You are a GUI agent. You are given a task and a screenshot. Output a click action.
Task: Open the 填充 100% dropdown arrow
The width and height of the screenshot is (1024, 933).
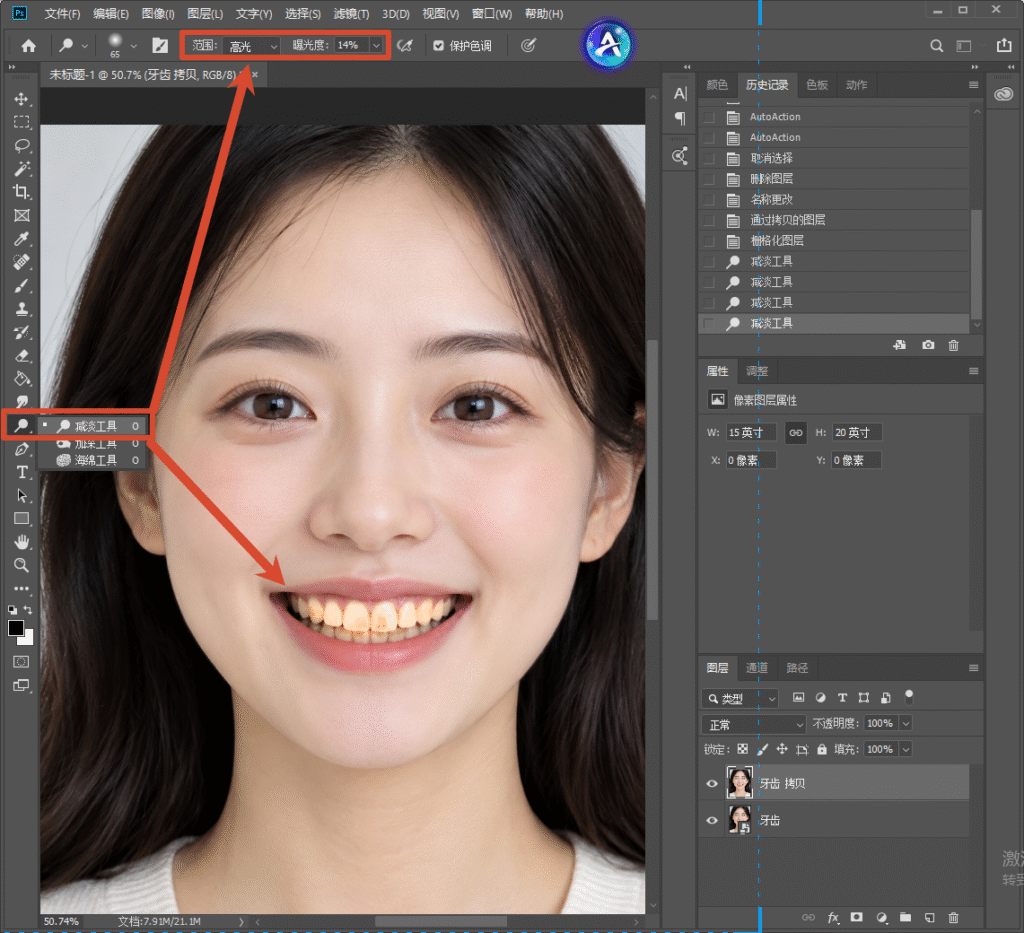[906, 749]
